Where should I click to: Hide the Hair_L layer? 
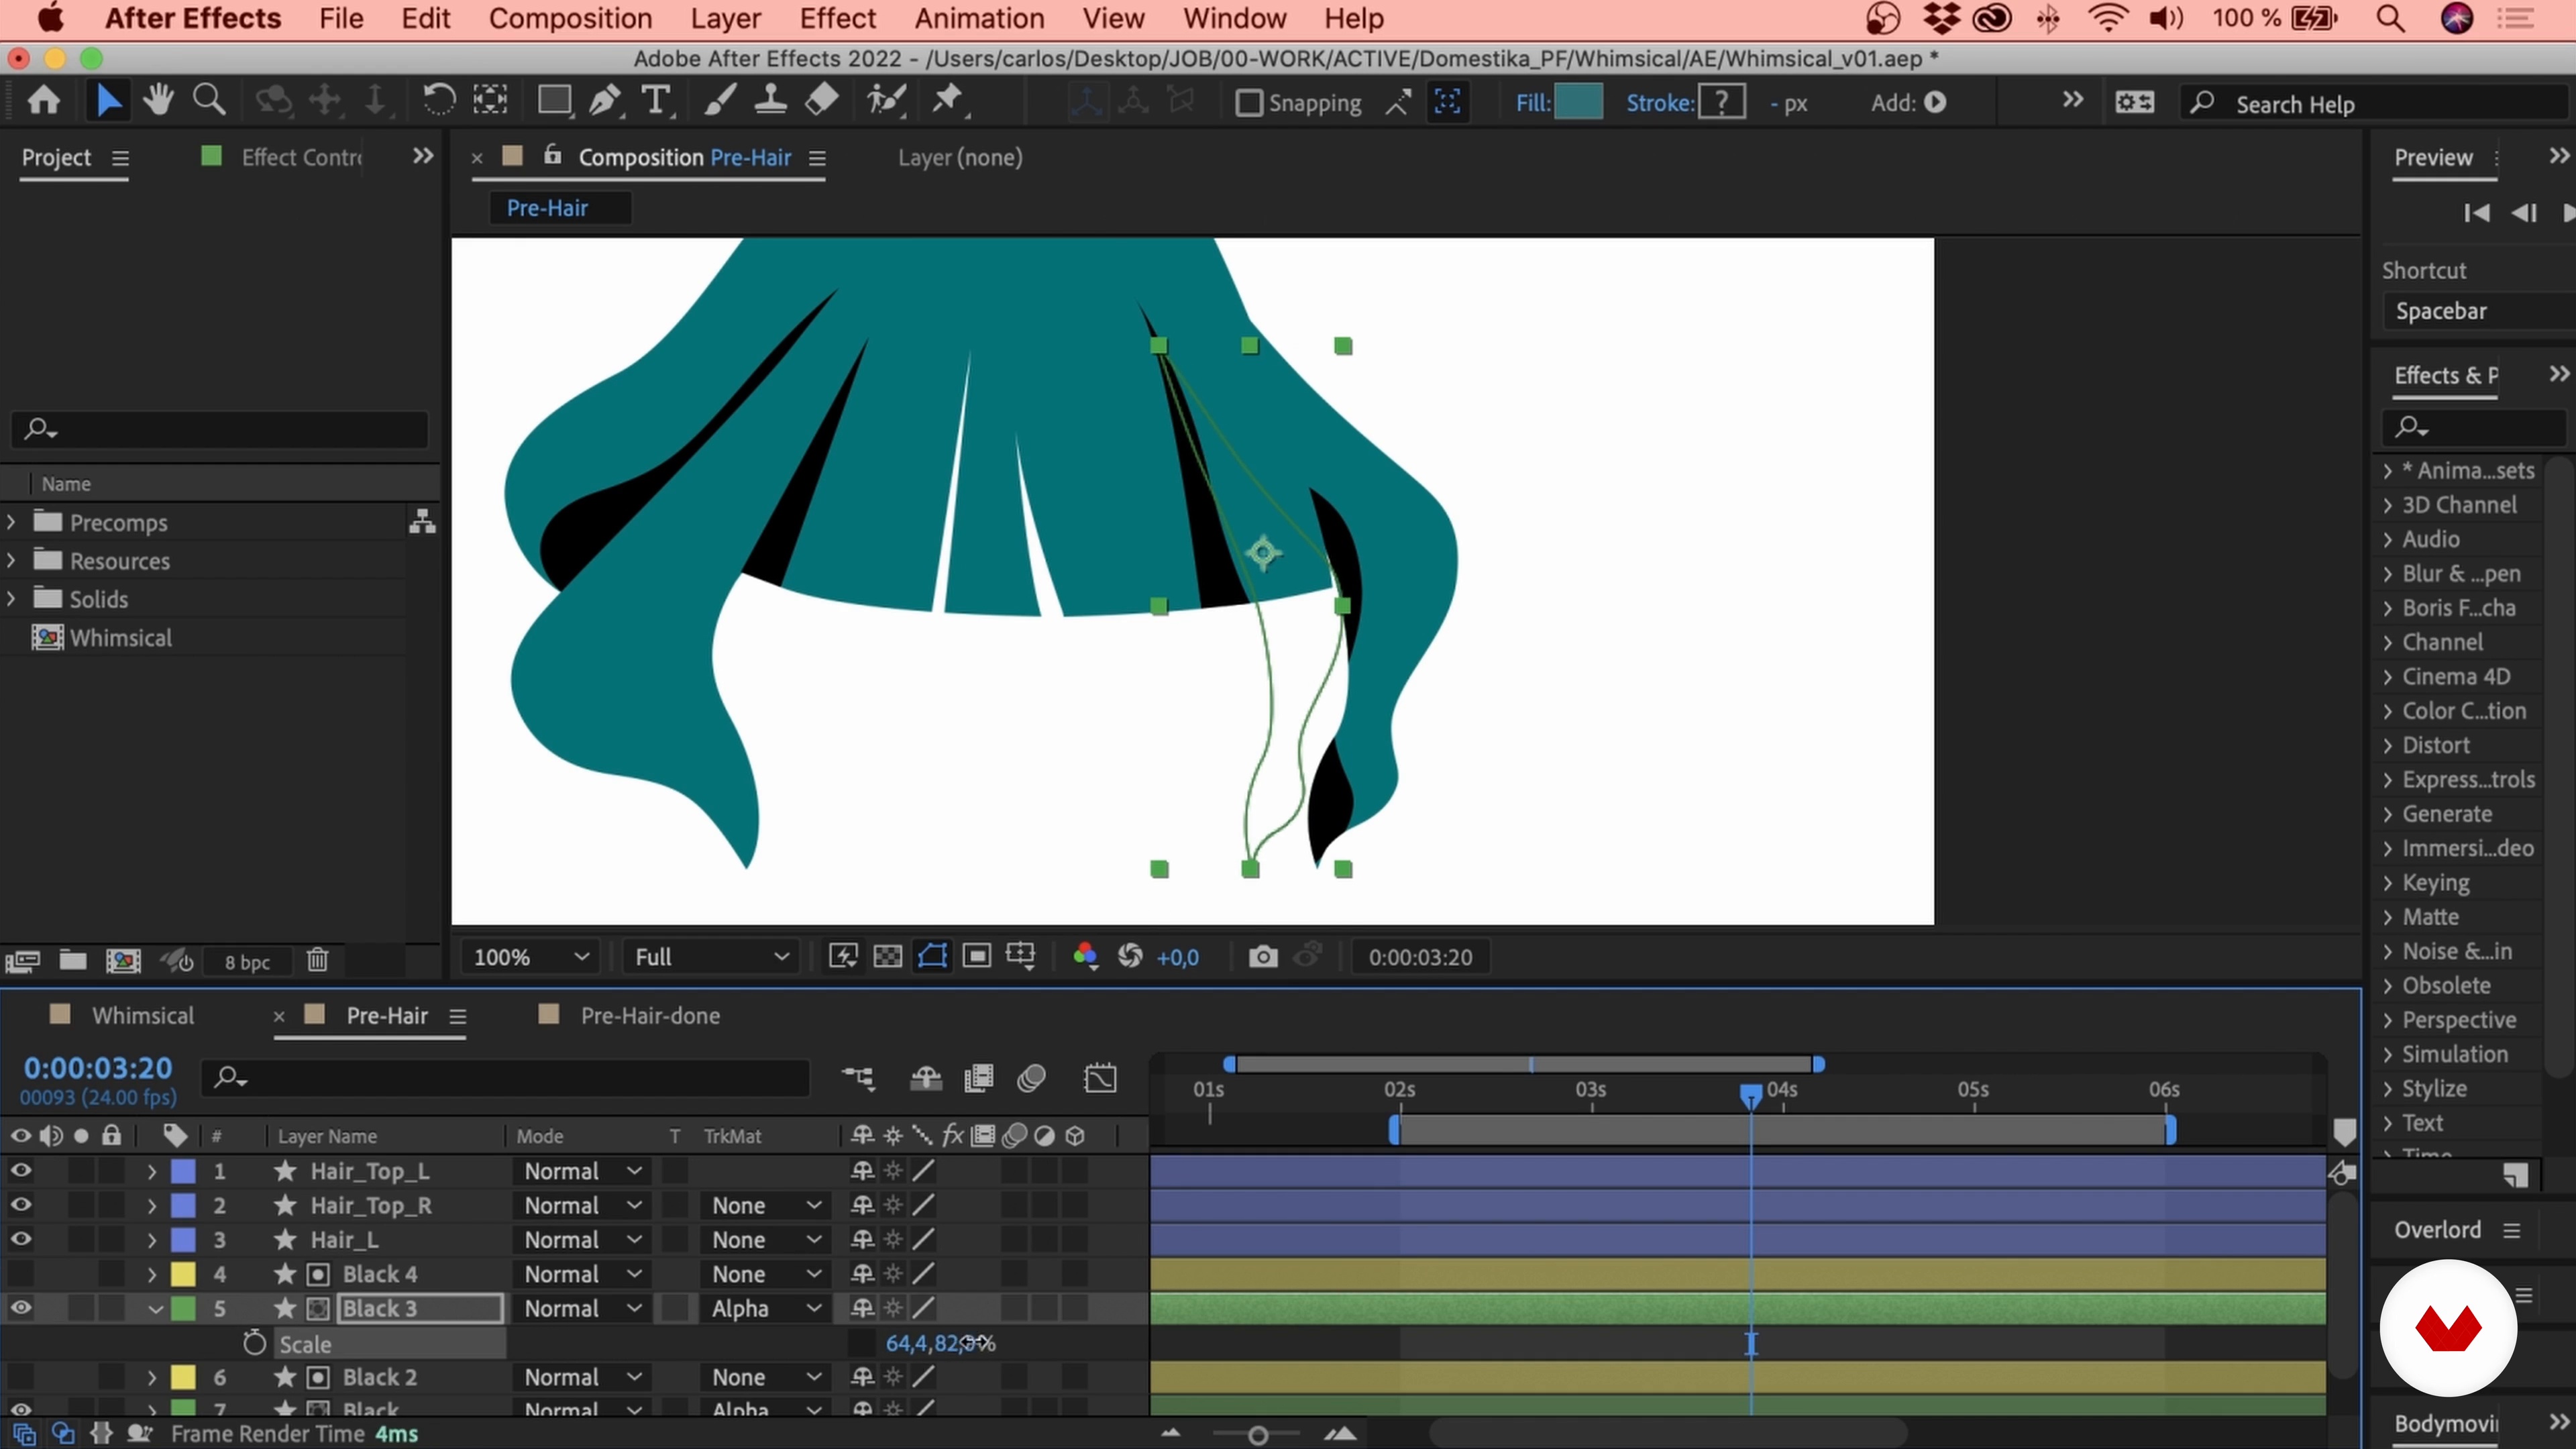[20, 1240]
